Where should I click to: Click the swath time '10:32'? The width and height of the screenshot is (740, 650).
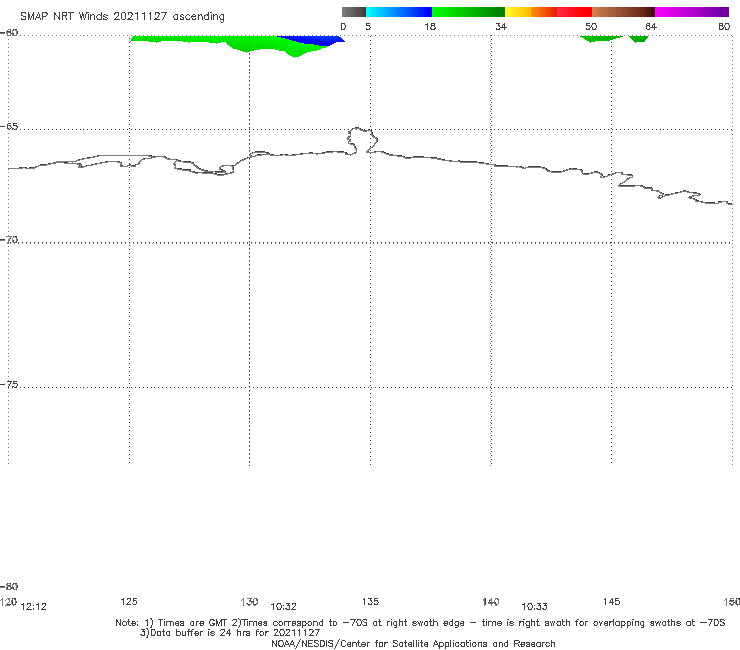click(x=283, y=607)
